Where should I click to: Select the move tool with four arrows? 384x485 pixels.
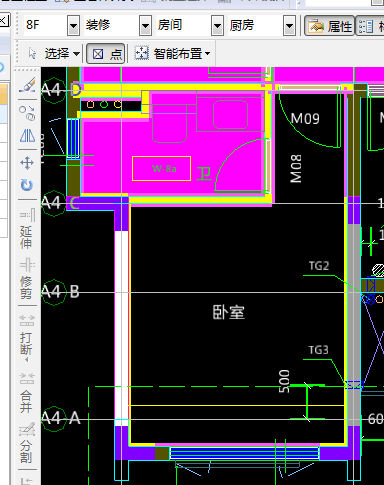(27, 163)
